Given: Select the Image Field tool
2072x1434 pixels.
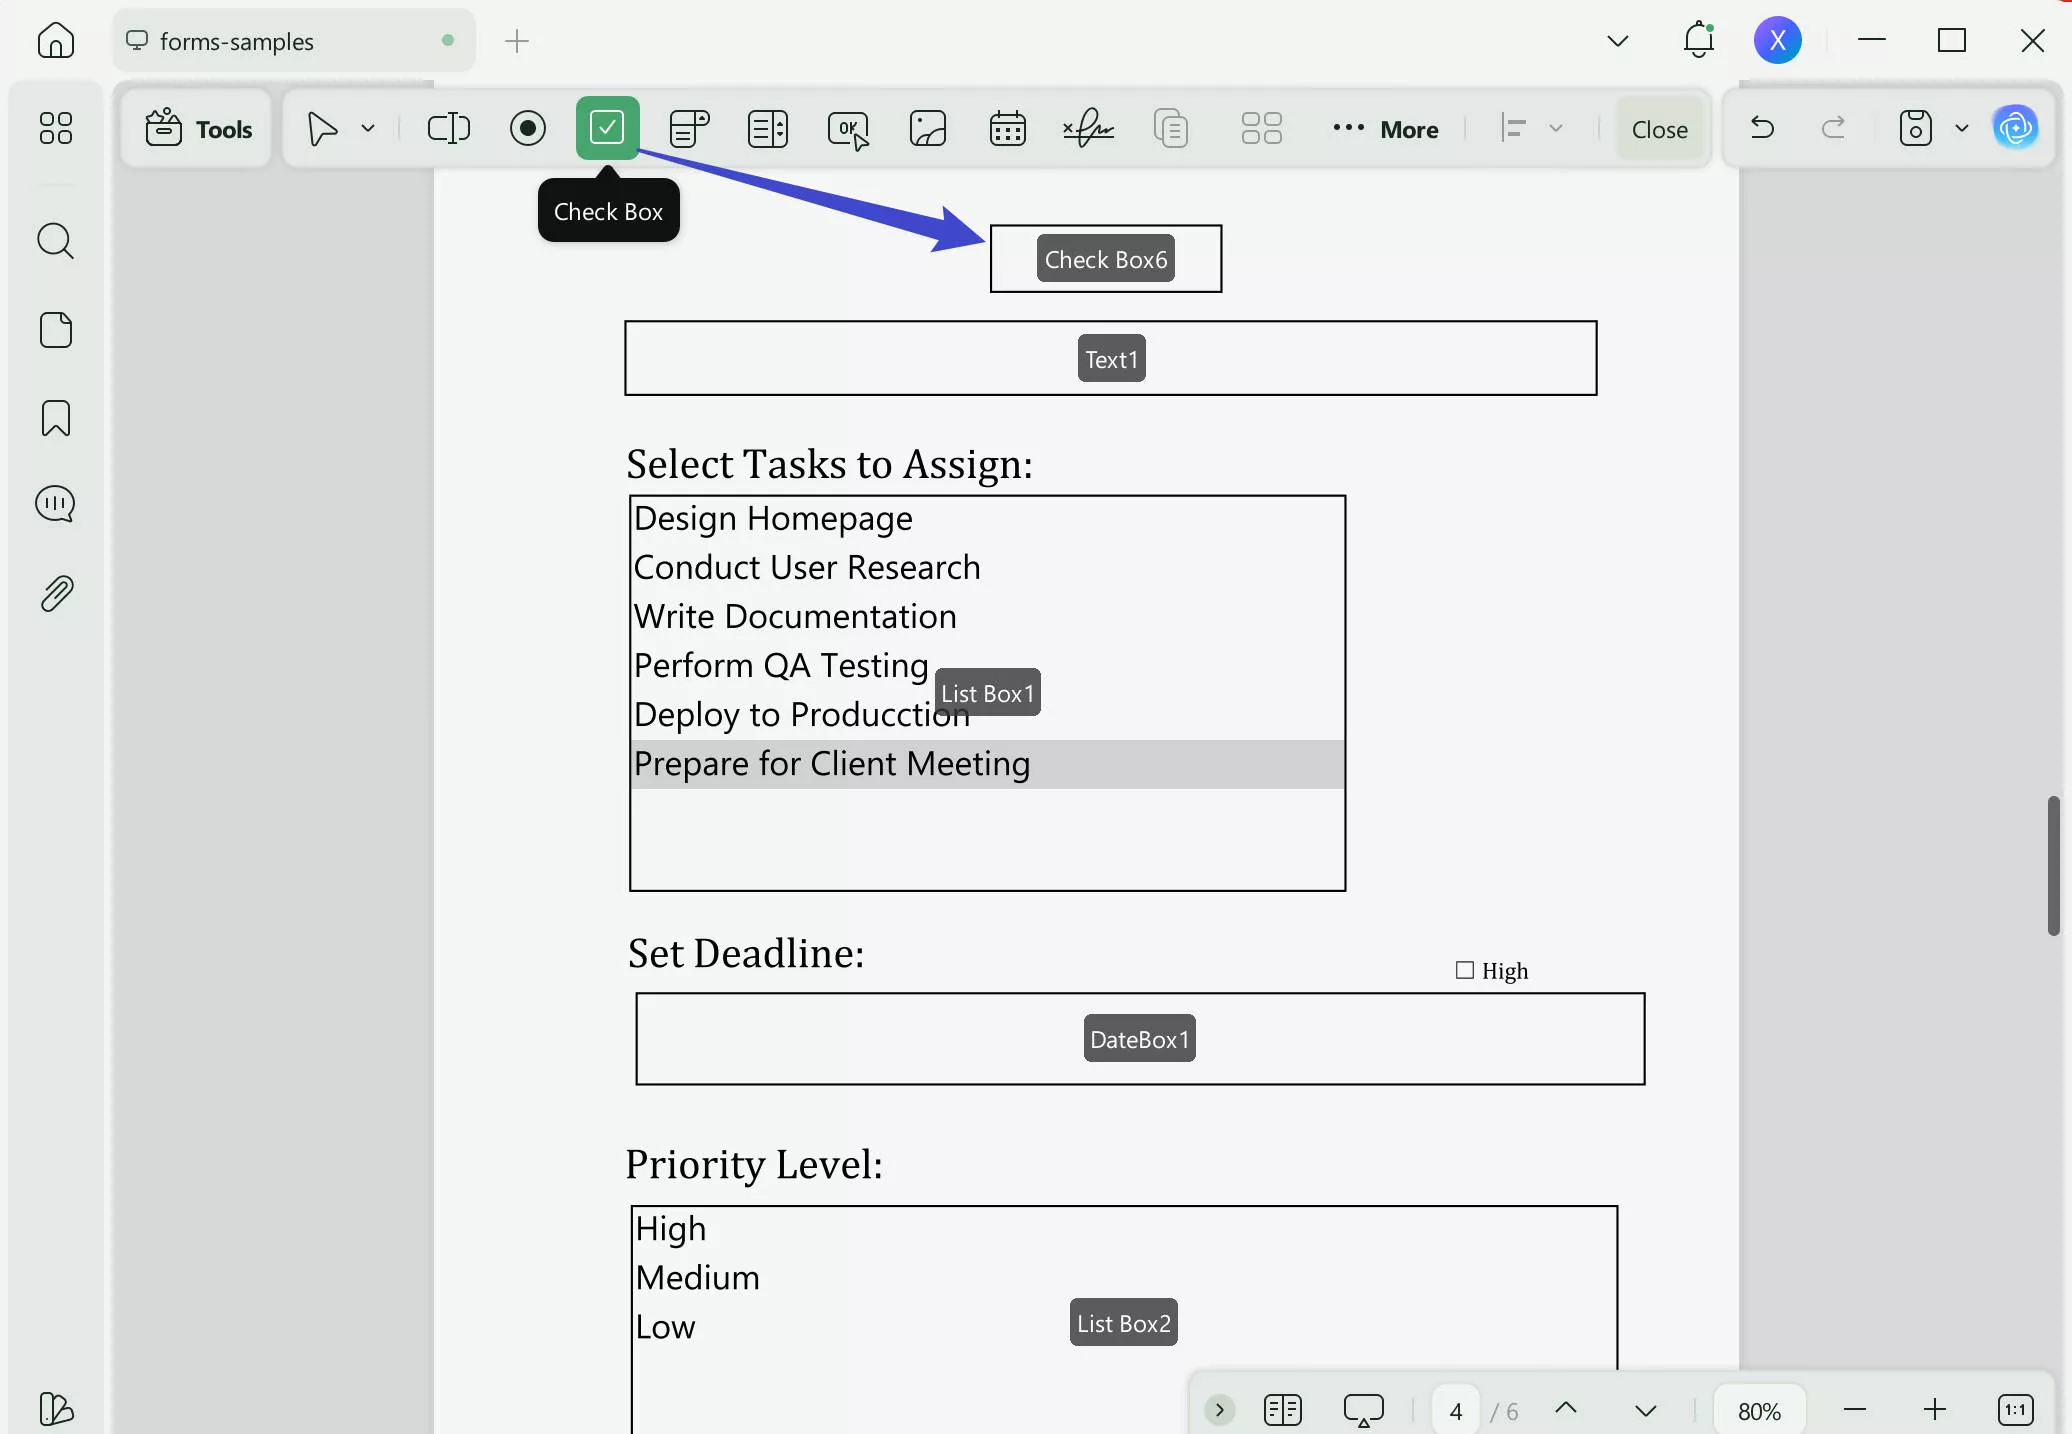Looking at the screenshot, I should (x=927, y=128).
